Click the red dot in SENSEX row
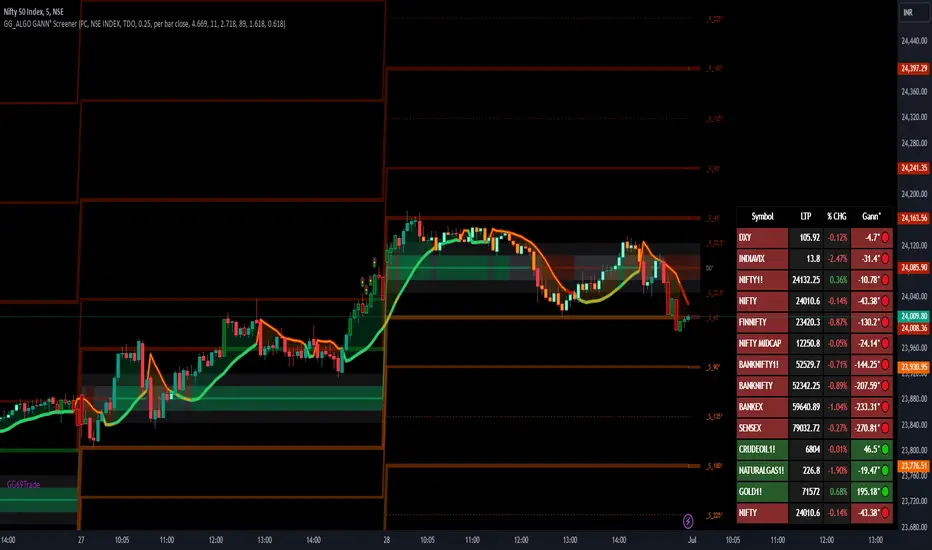 [885, 428]
